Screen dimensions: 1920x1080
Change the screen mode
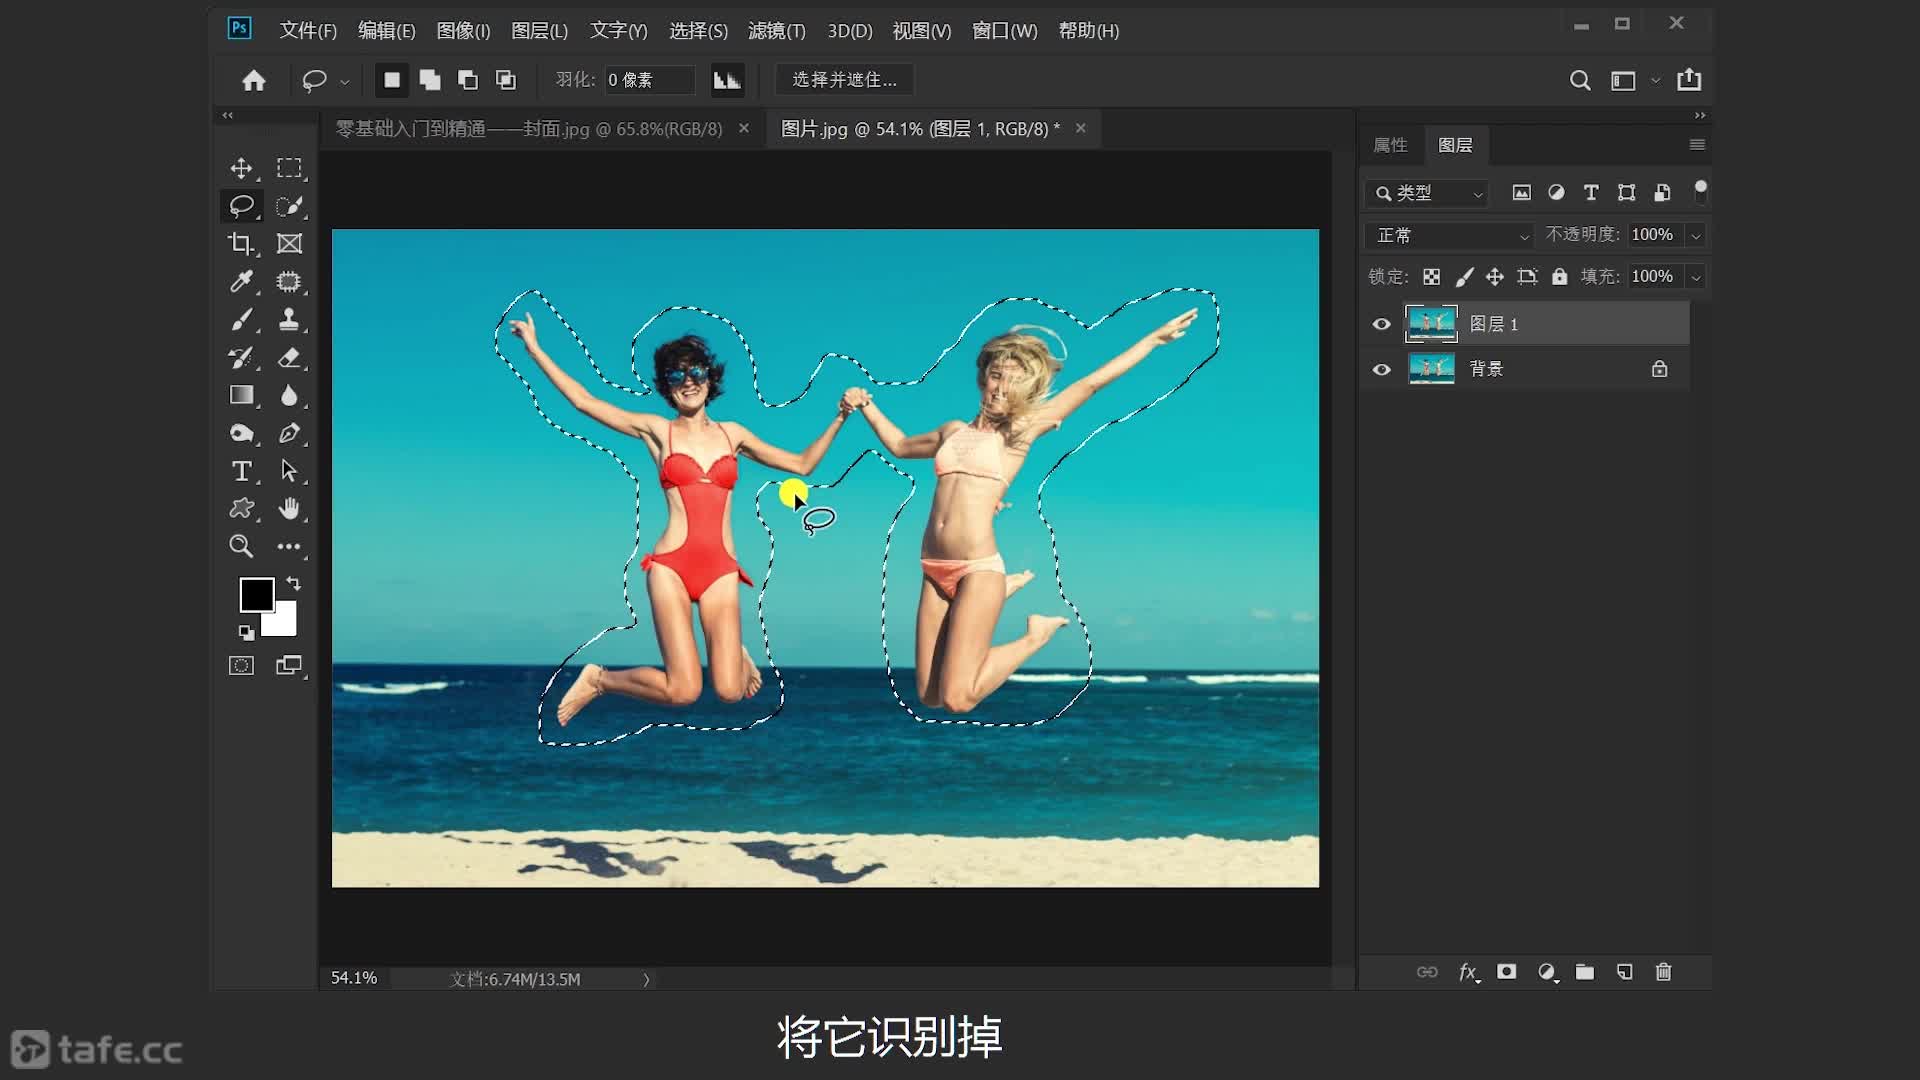point(289,666)
